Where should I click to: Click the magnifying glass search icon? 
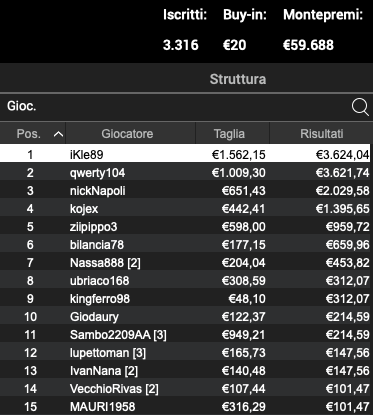click(x=360, y=107)
